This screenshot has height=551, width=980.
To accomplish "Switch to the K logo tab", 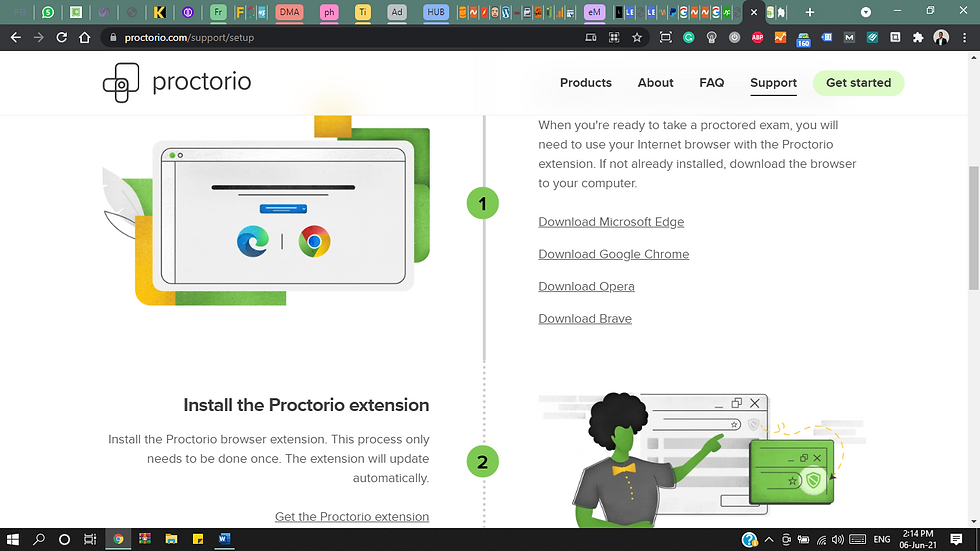I will point(159,12).
